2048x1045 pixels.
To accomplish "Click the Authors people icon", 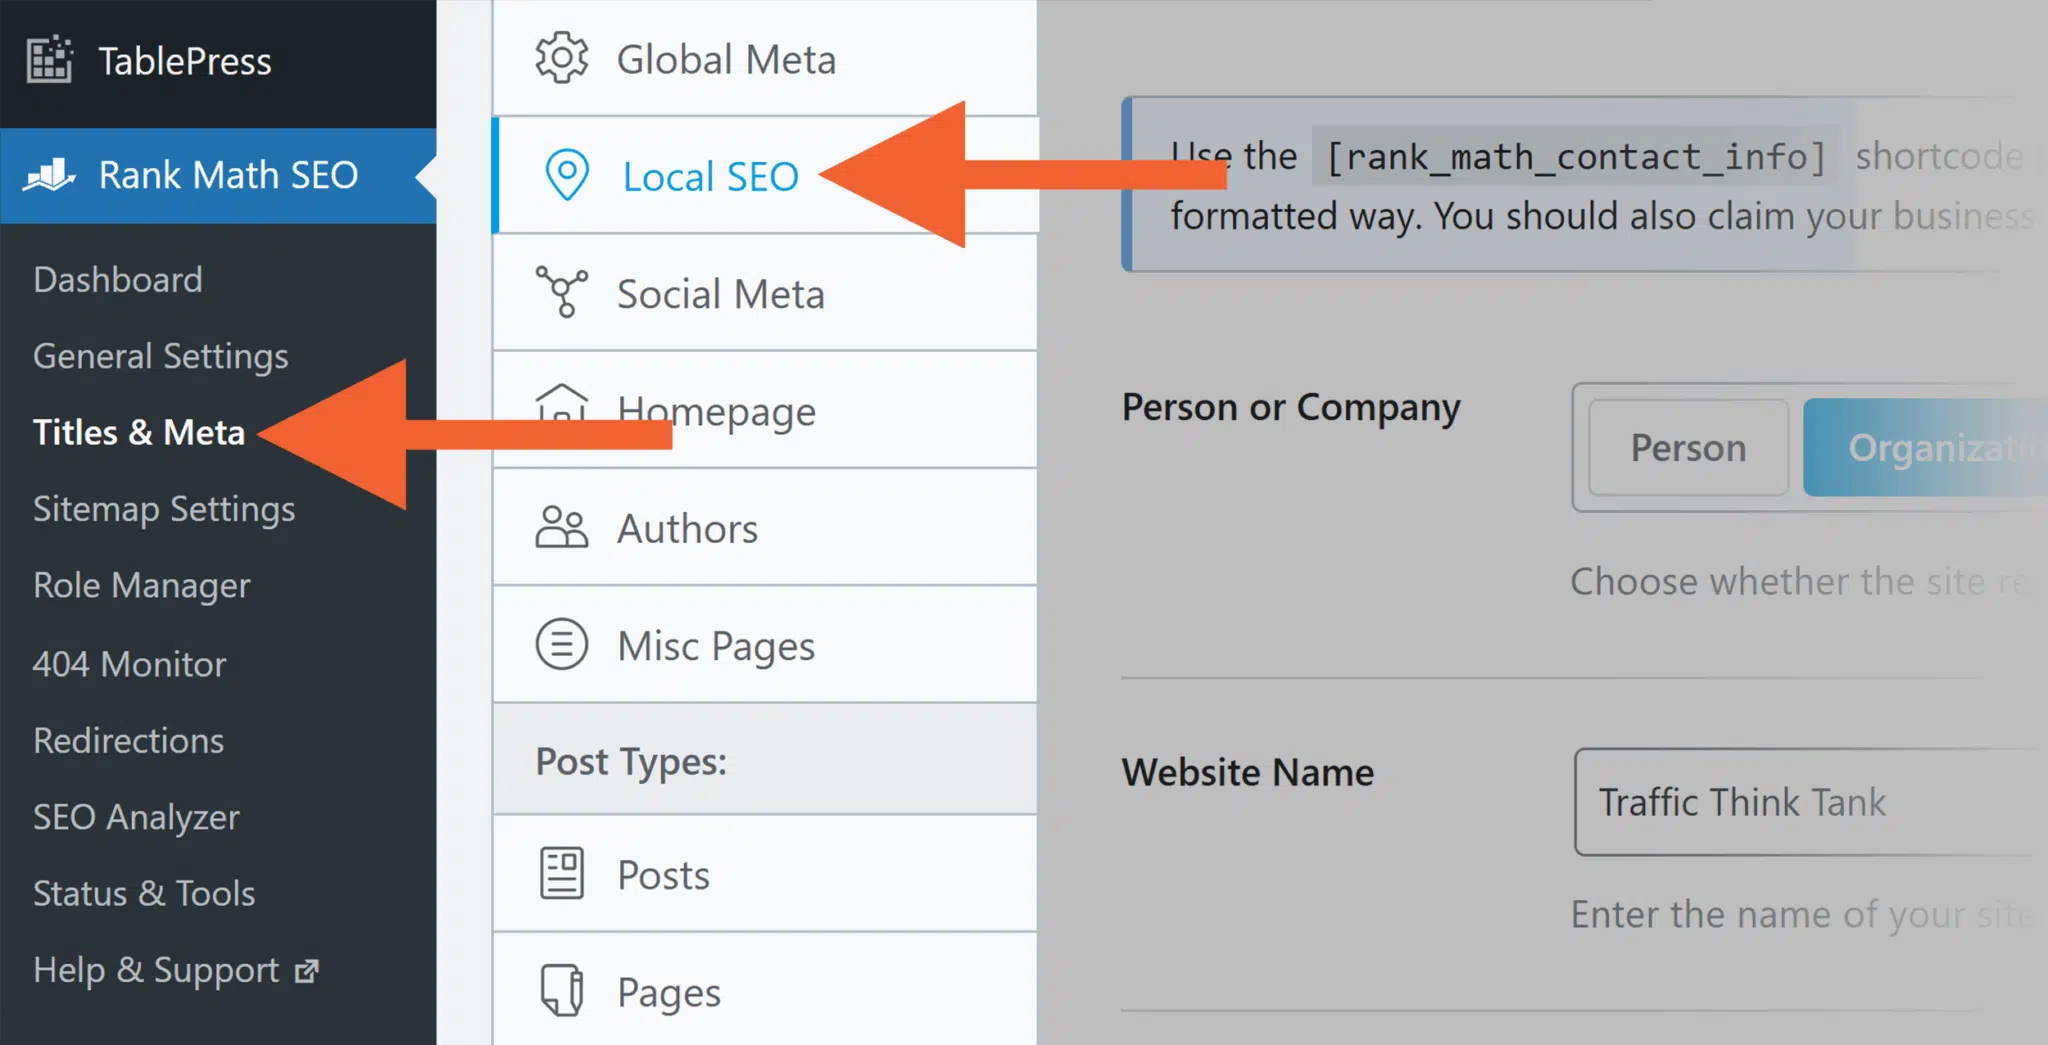I will coord(562,527).
